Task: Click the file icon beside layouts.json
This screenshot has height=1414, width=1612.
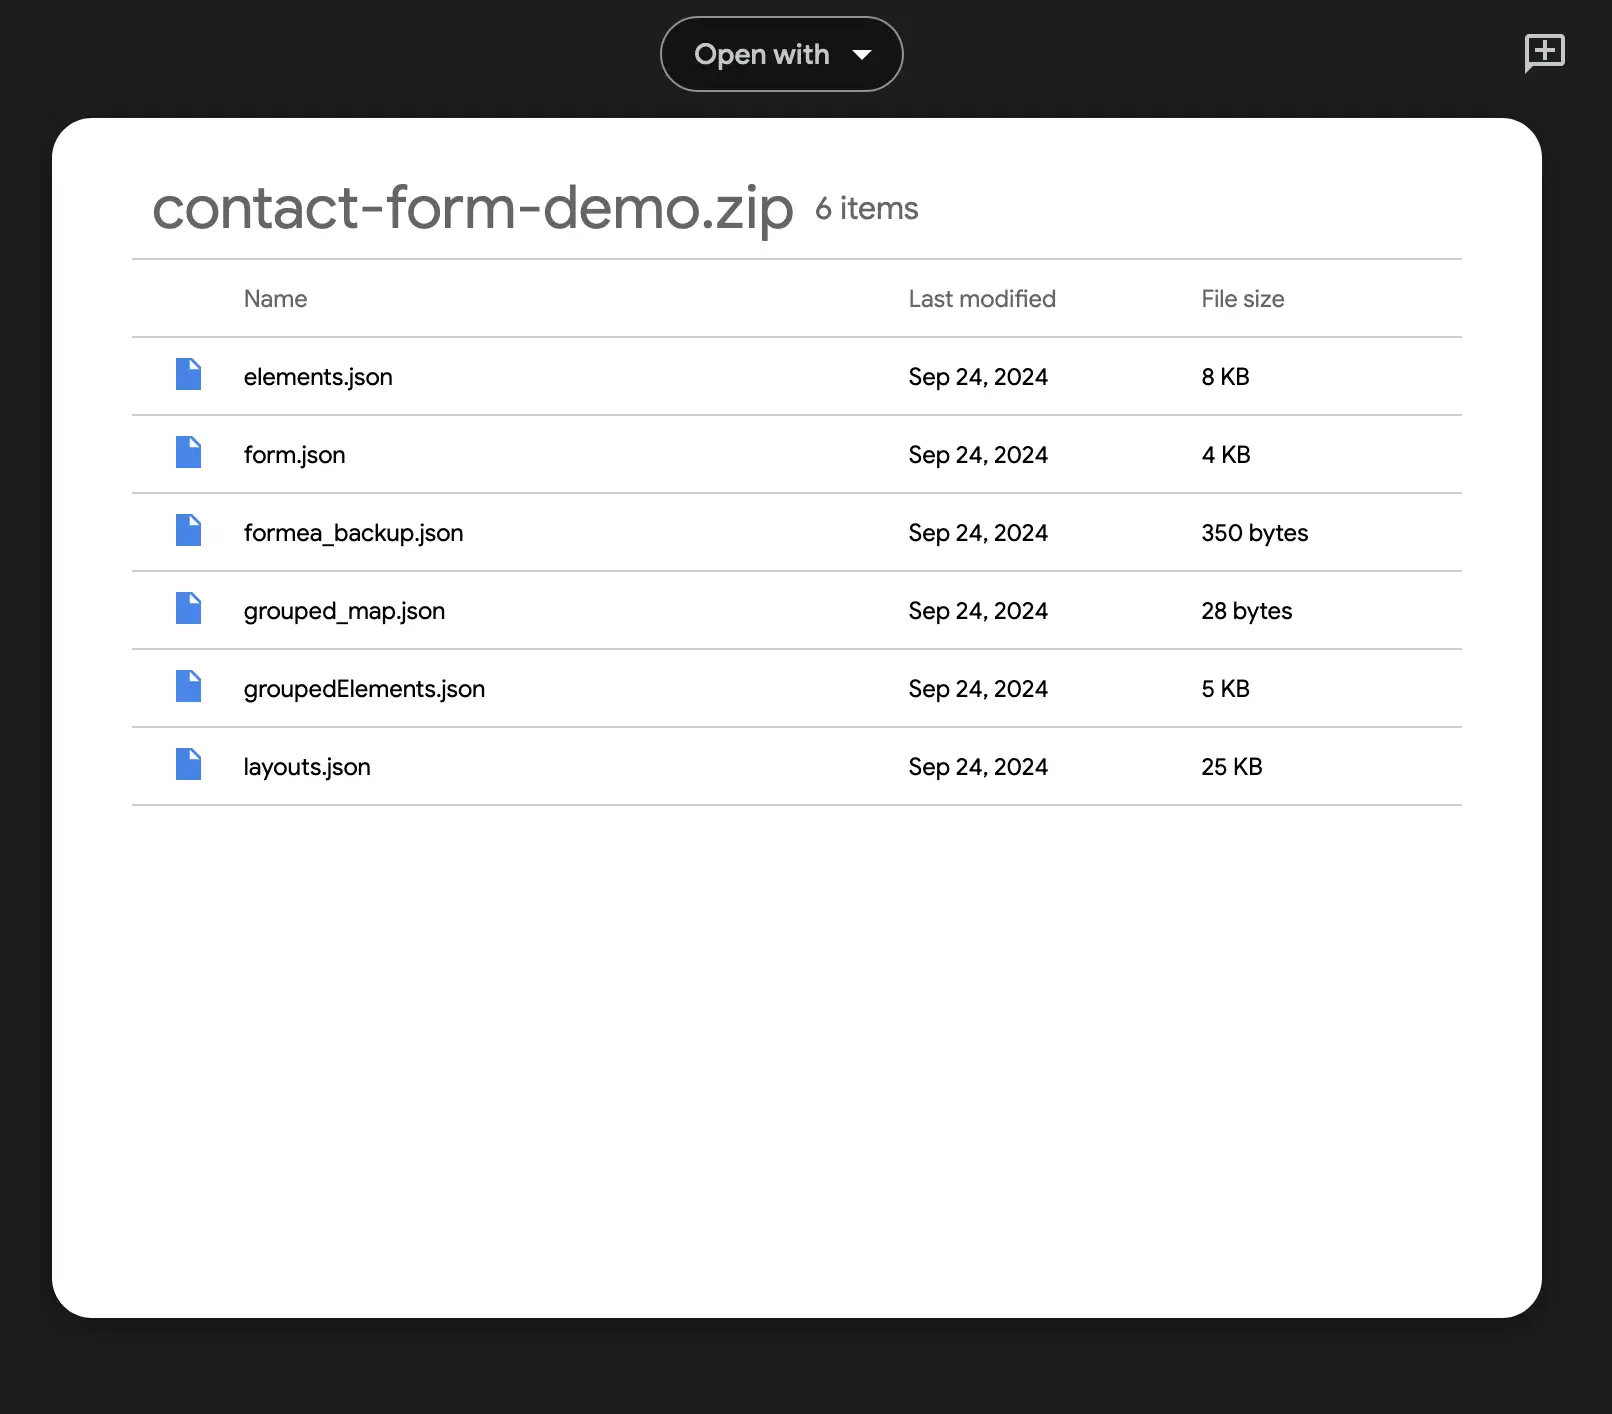Action: (188, 764)
